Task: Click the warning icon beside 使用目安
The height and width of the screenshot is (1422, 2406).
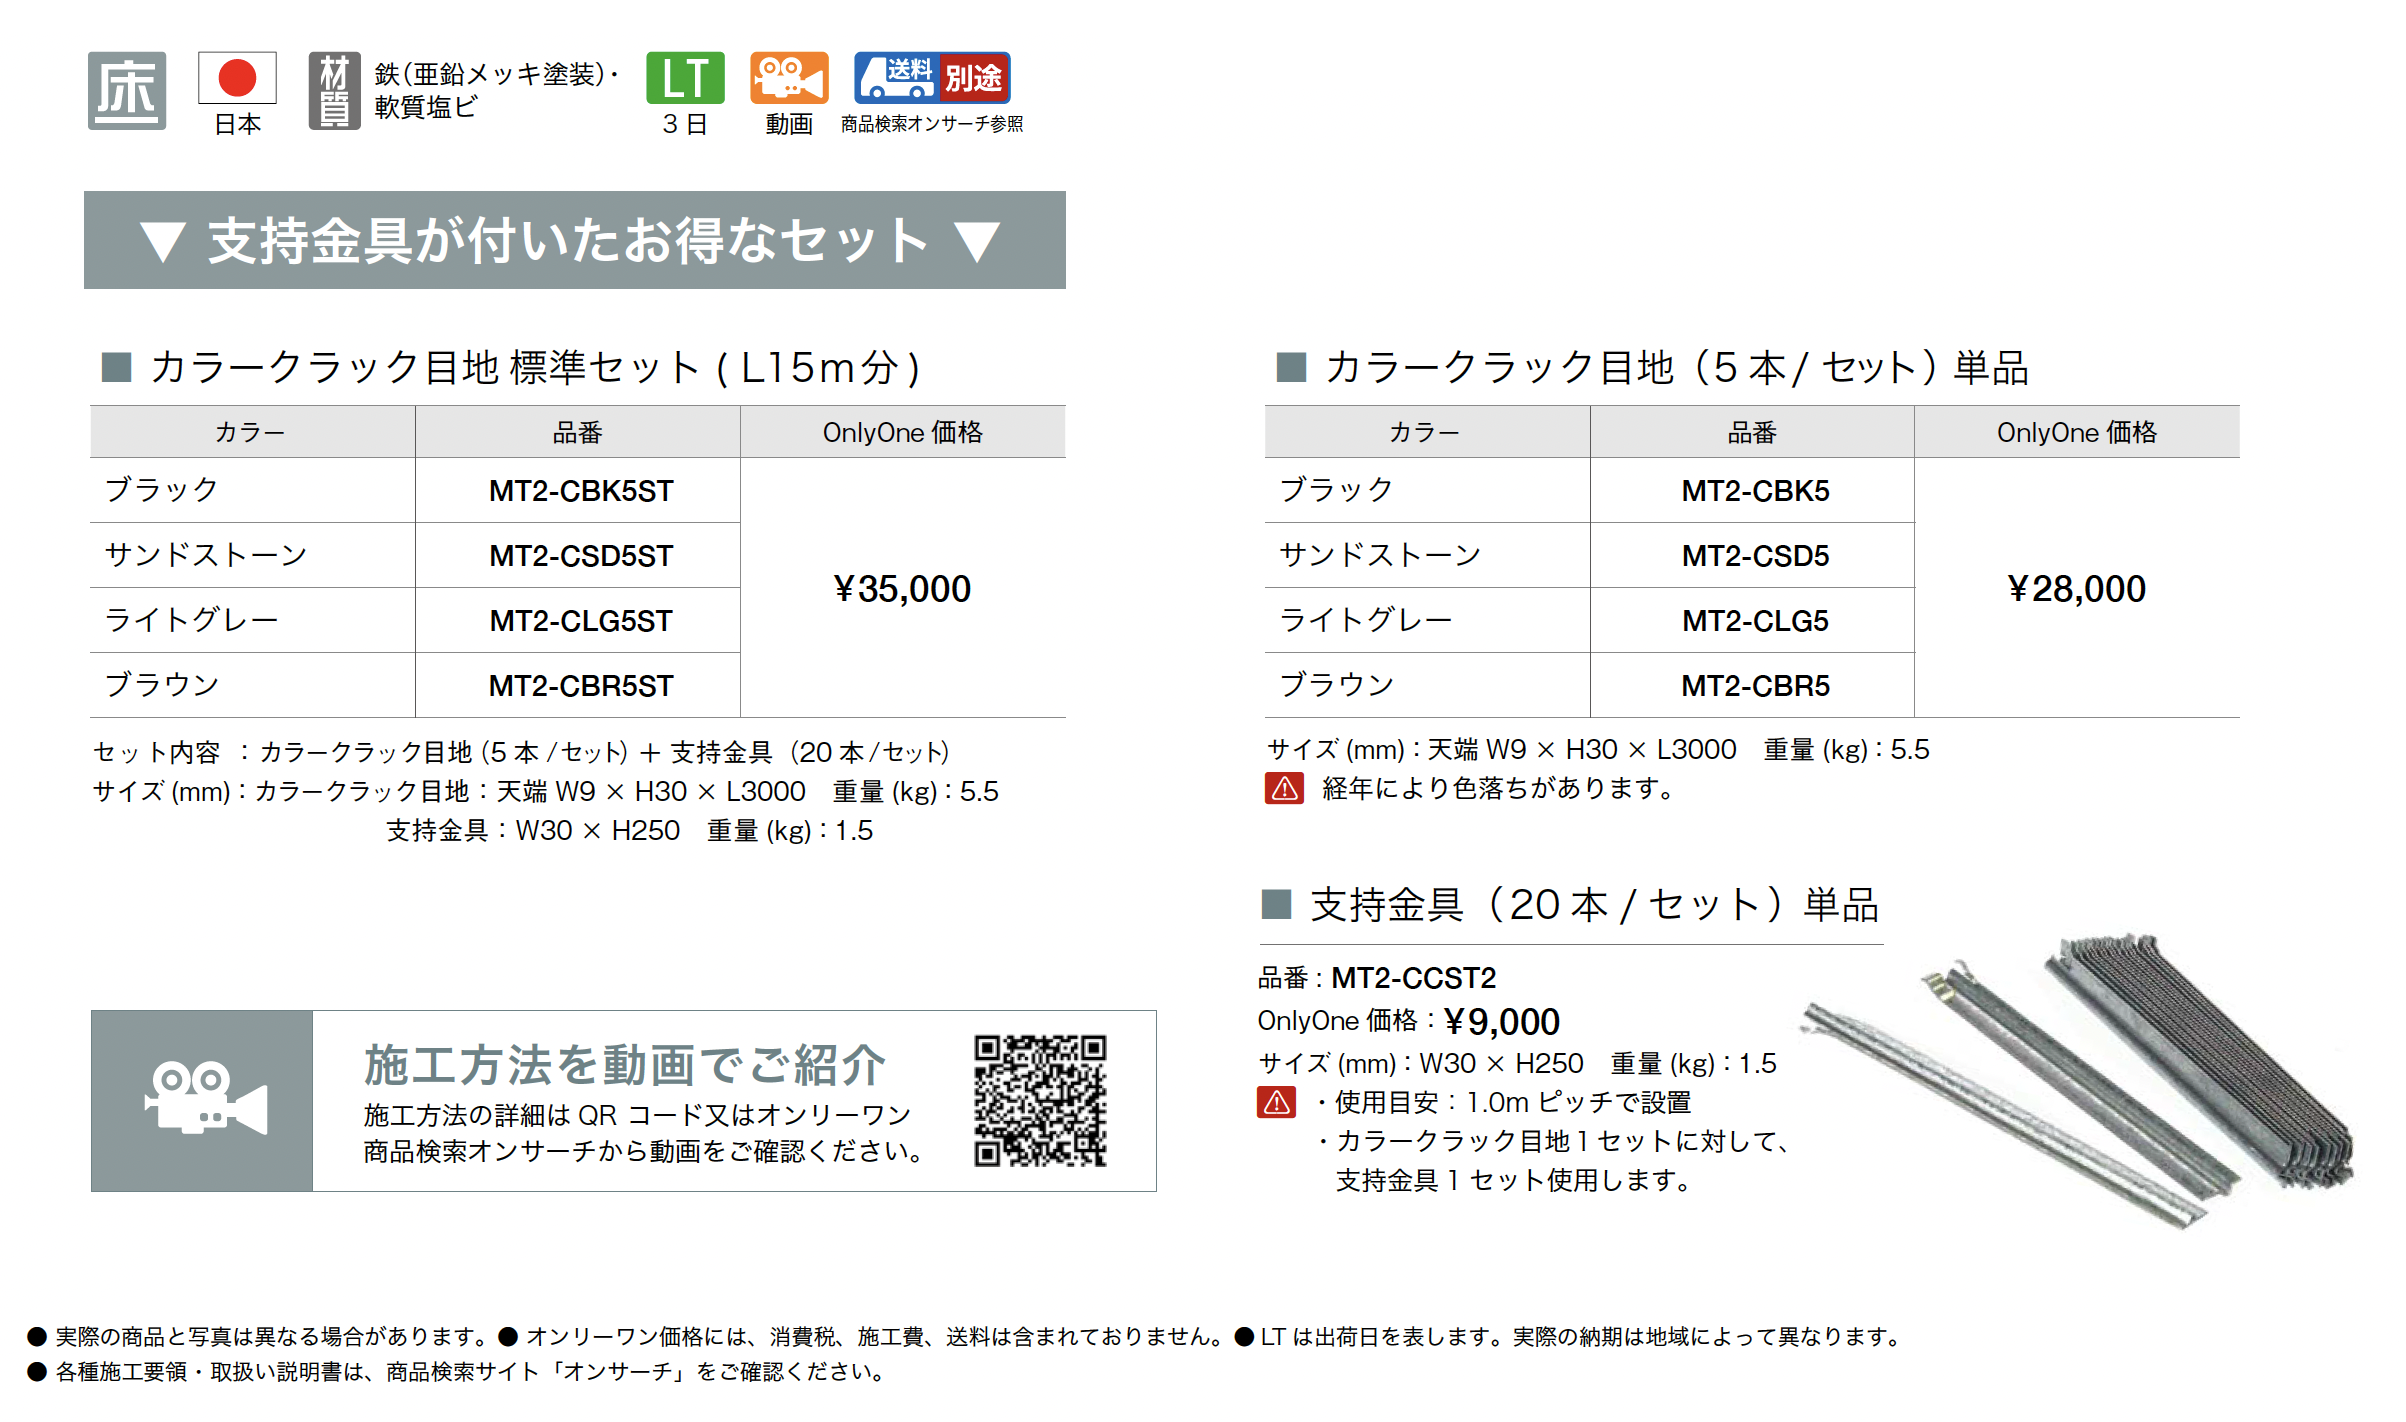Action: [x=1276, y=1102]
